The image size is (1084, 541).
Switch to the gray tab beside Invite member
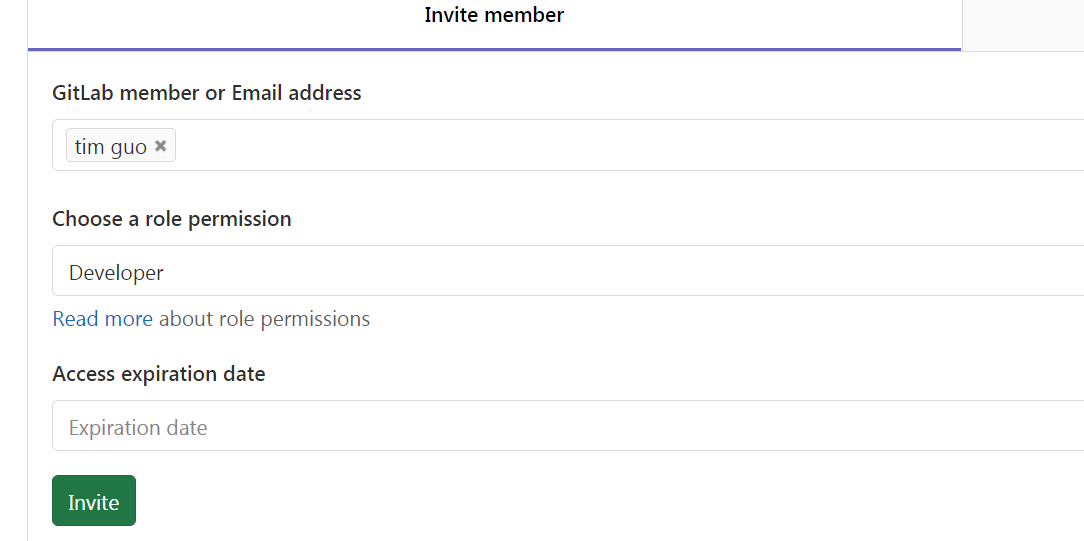coord(1022,24)
